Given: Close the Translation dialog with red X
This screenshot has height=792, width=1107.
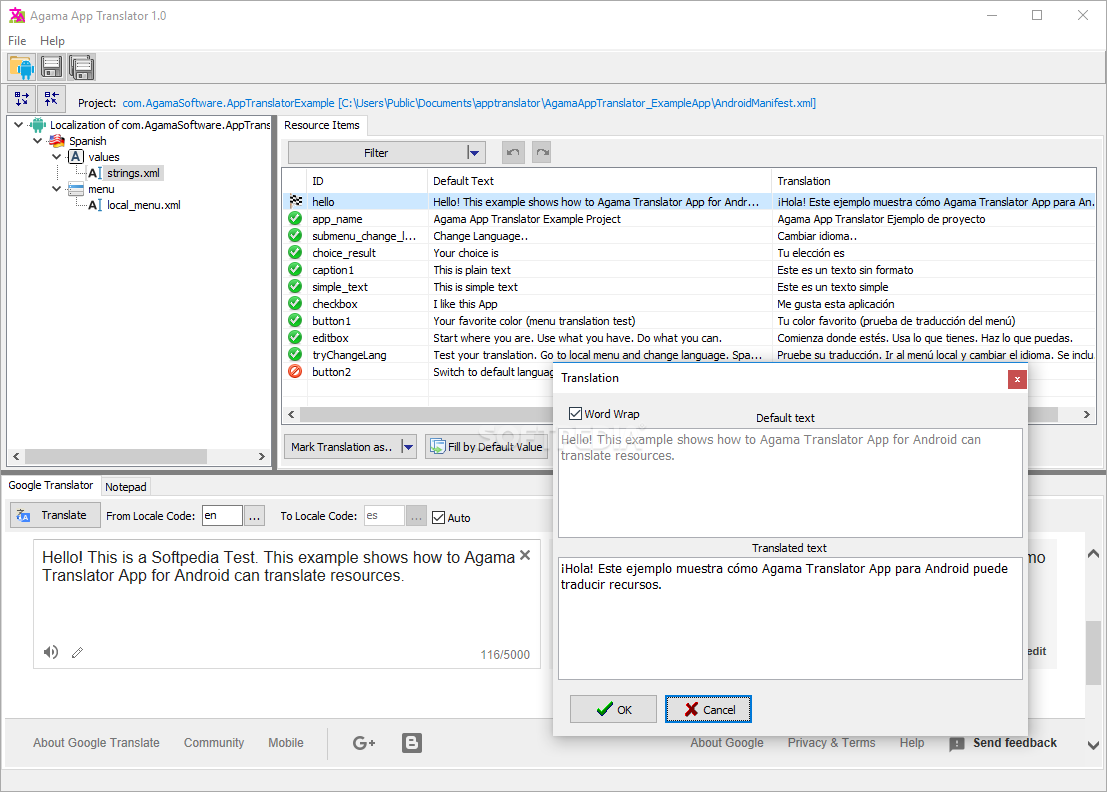Looking at the screenshot, I should point(1017,379).
